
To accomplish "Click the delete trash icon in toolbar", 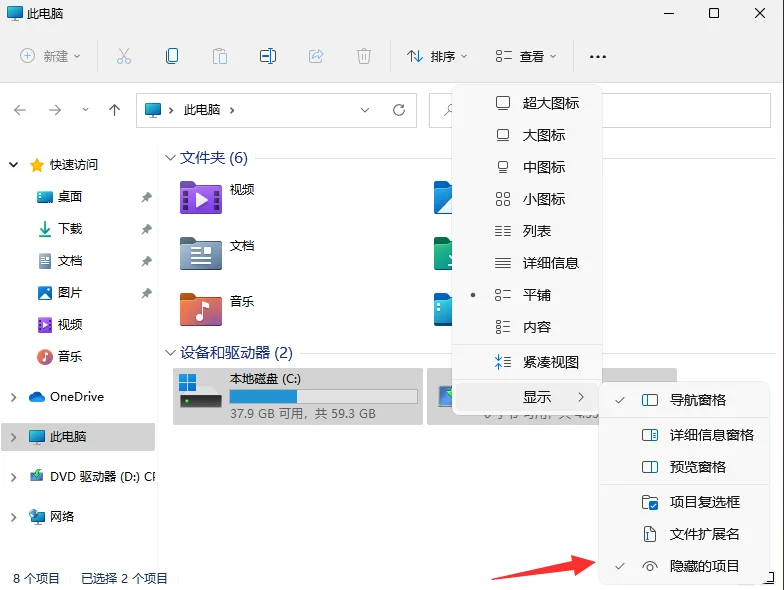I will click(364, 56).
